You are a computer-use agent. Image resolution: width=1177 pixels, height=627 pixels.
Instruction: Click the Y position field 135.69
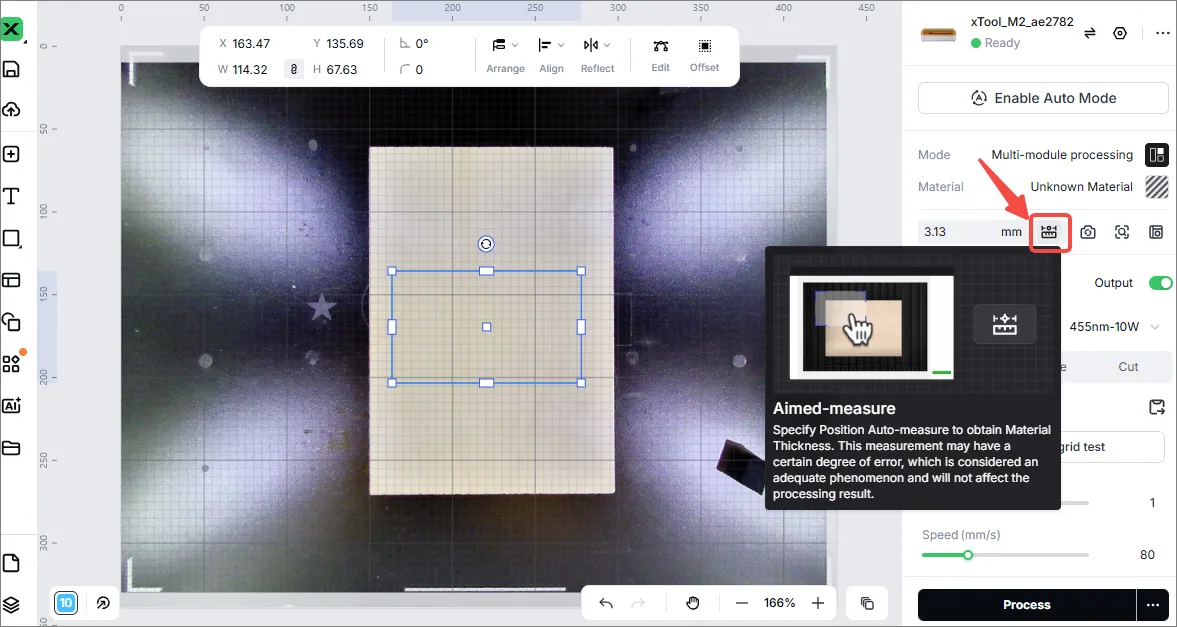pos(345,44)
